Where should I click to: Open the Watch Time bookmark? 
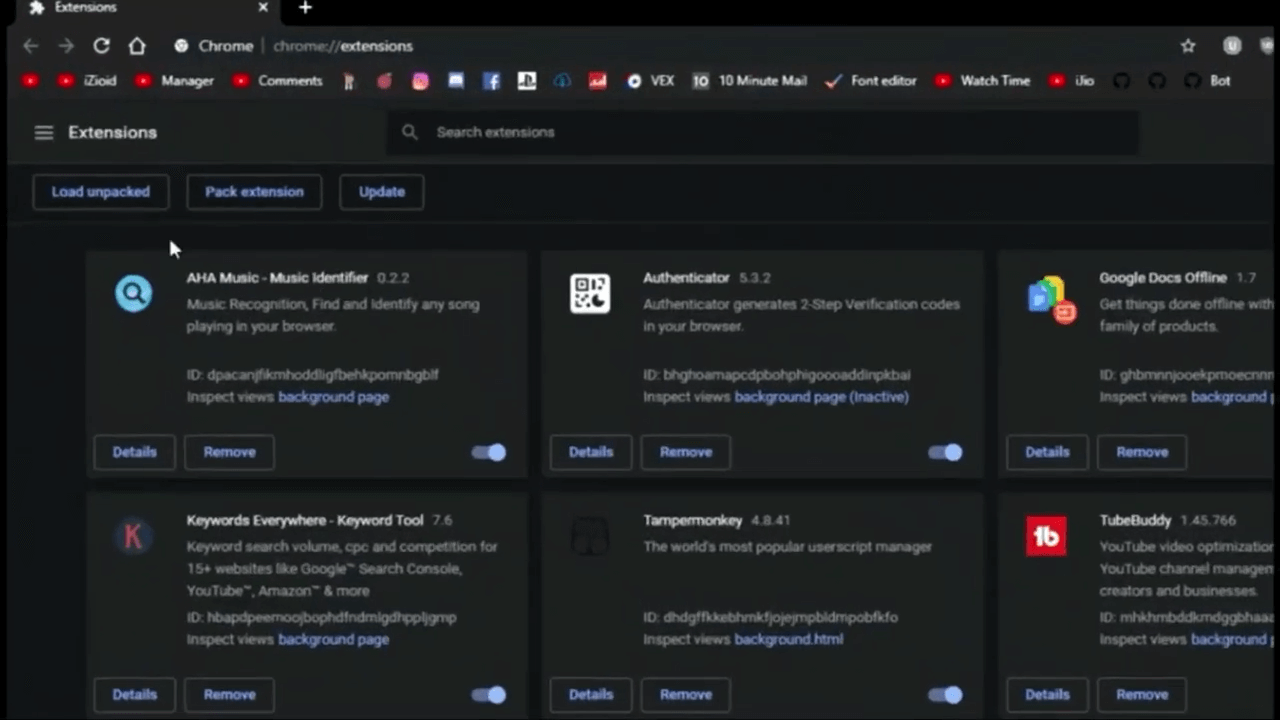click(x=983, y=81)
